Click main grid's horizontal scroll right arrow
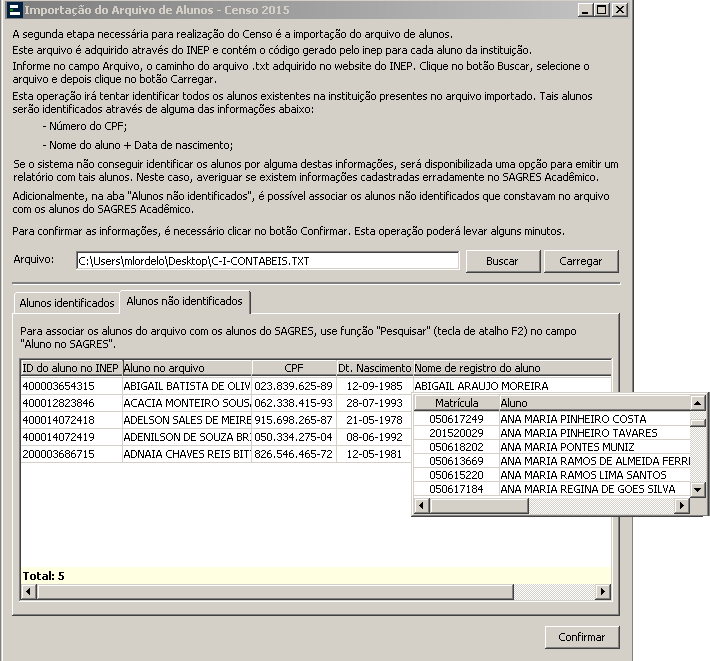Image resolution: width=710 pixels, height=661 pixels. [x=602, y=592]
